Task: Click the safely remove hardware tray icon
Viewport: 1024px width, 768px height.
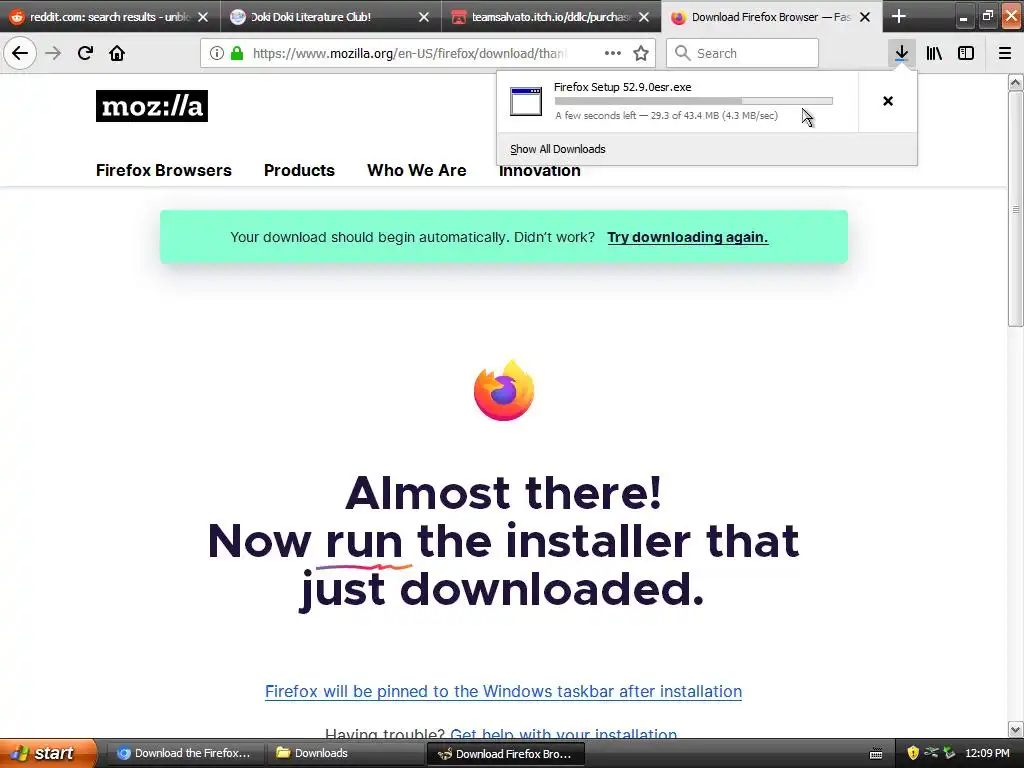Action: [x=949, y=753]
